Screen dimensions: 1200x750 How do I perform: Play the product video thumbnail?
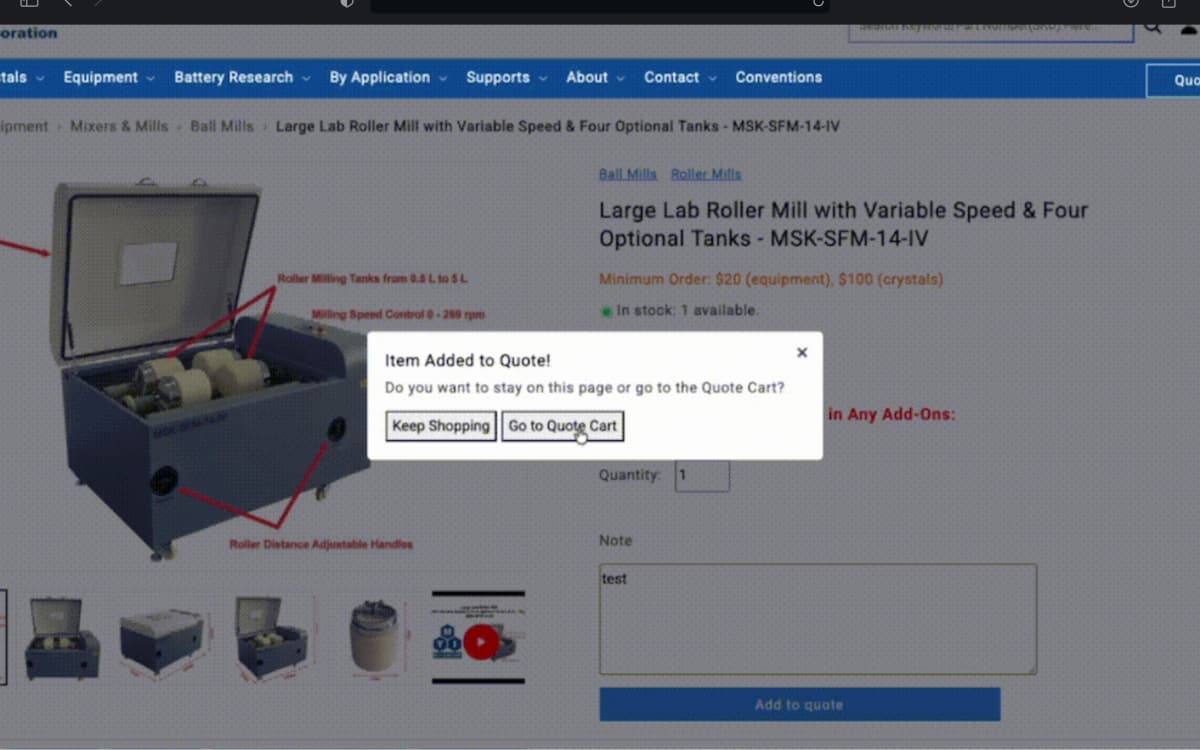tap(479, 640)
